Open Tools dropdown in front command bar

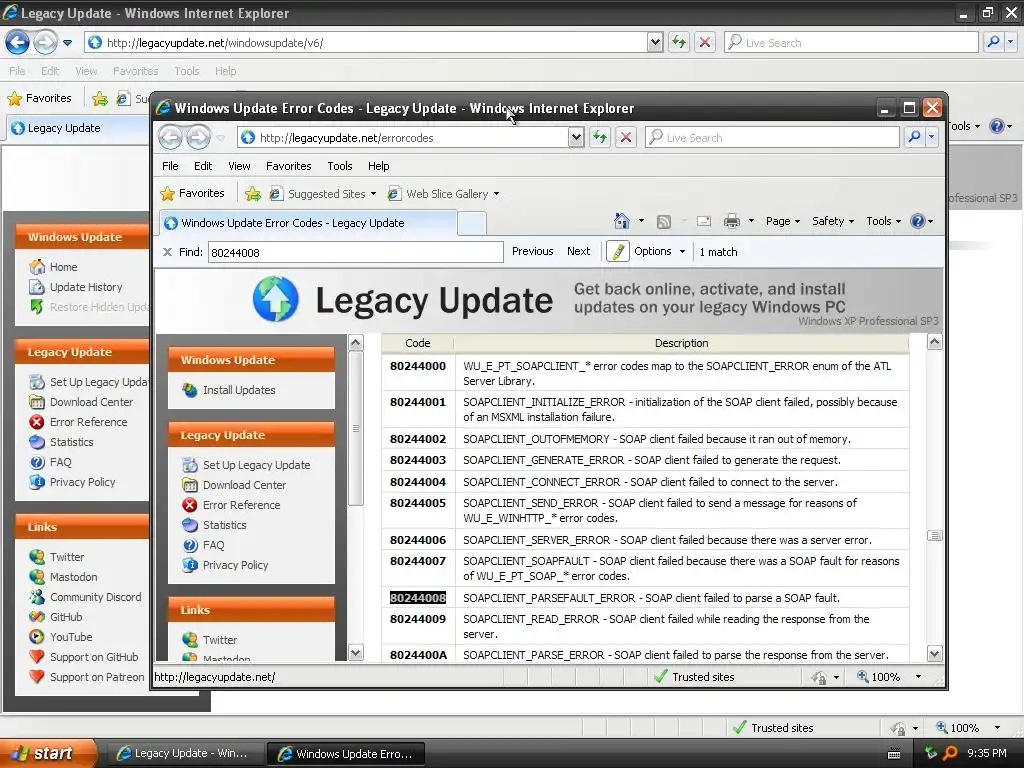[x=884, y=221]
